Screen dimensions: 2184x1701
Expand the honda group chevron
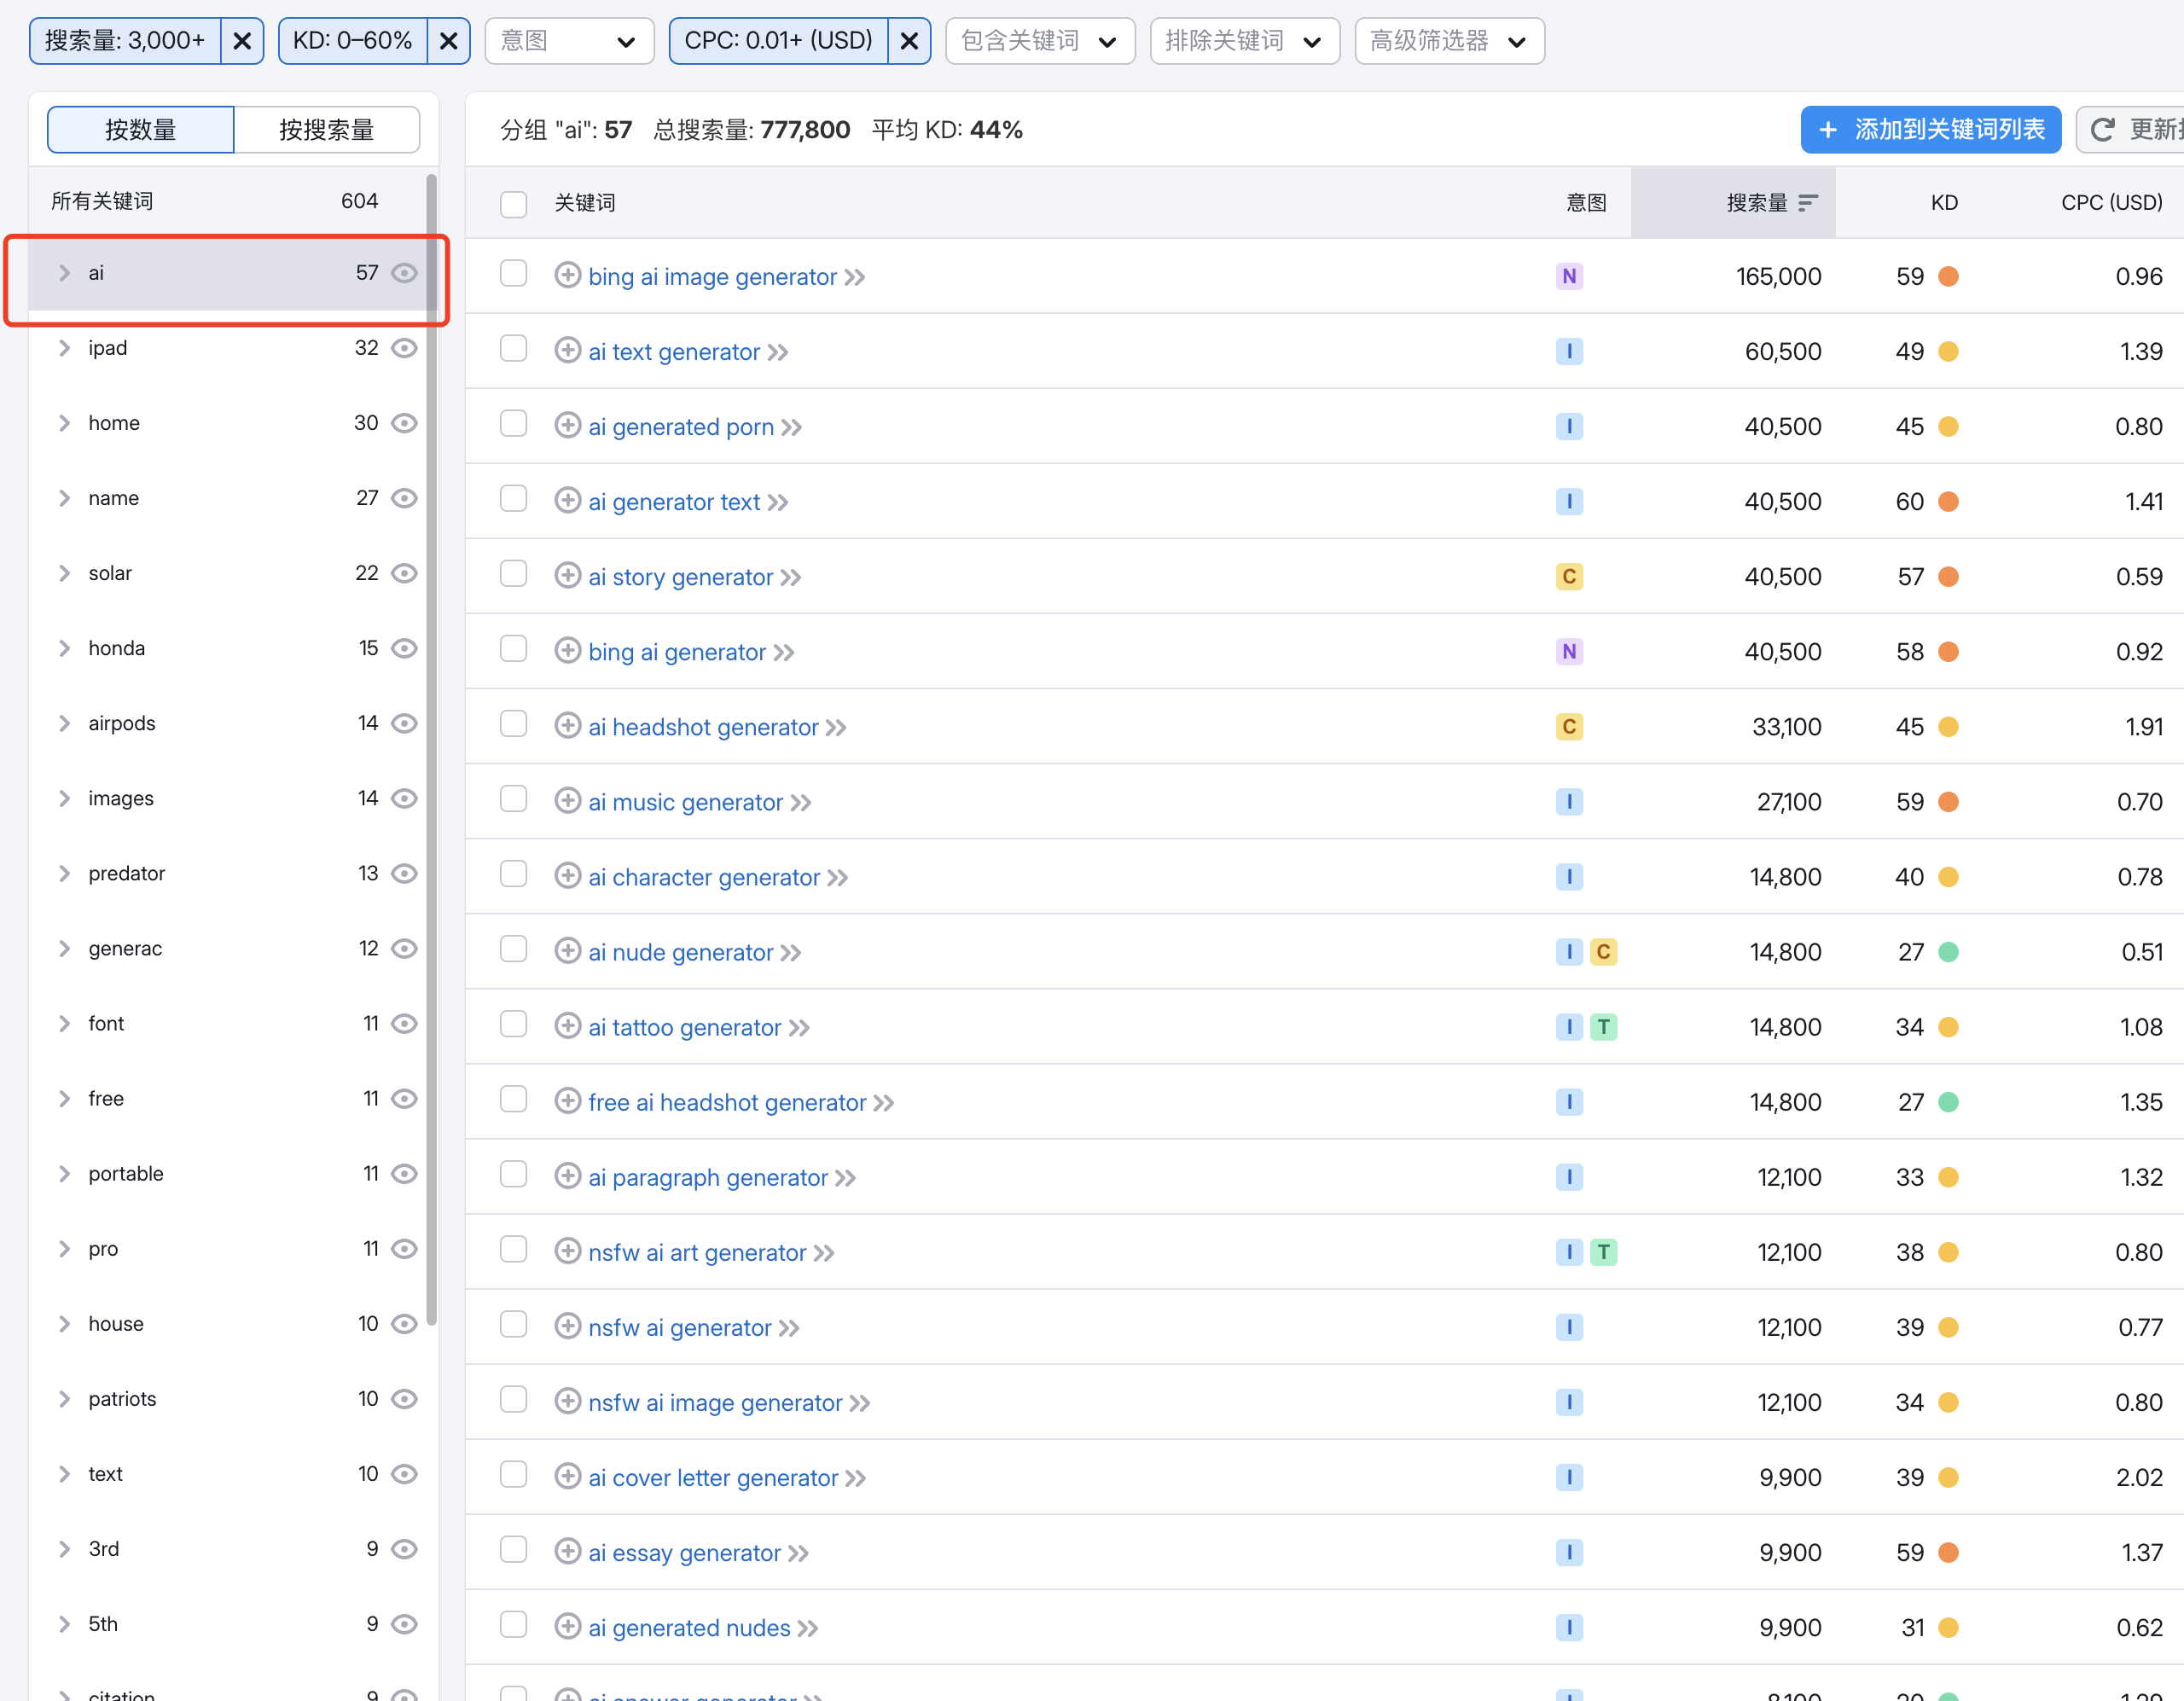[x=65, y=648]
